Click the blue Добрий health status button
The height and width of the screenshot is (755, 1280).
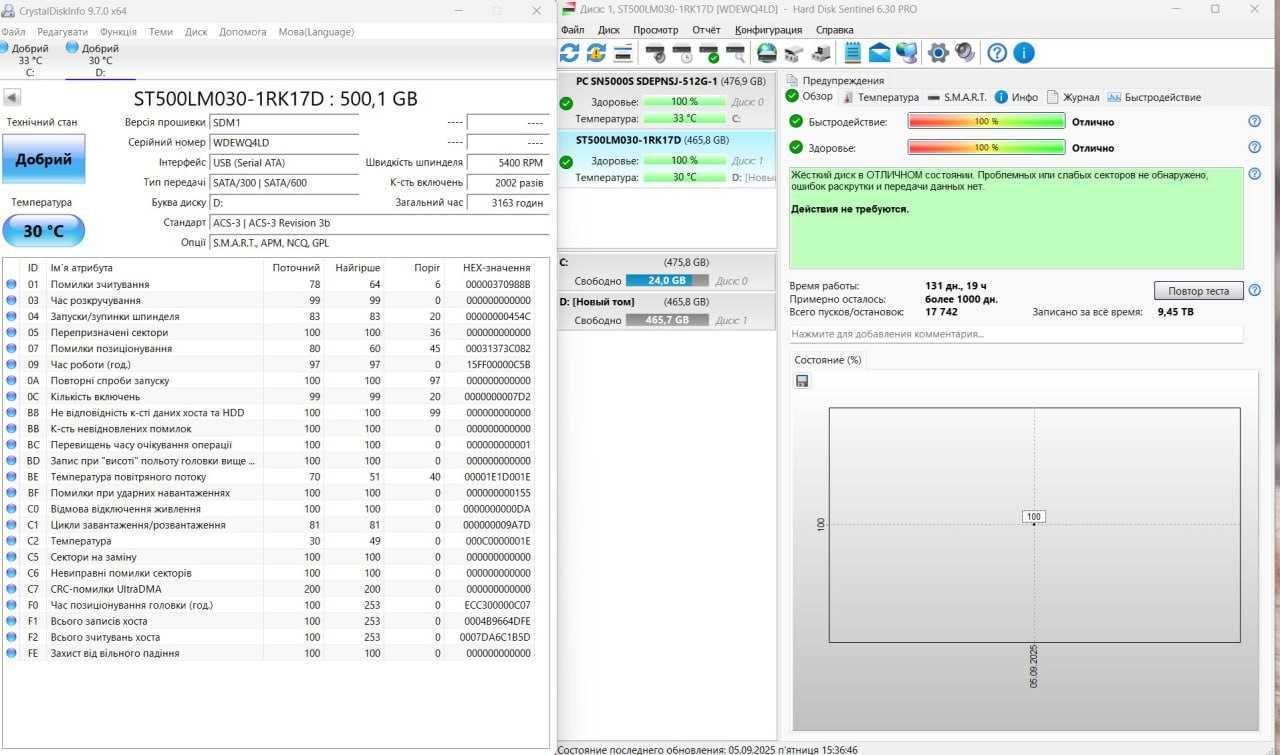tap(44, 159)
